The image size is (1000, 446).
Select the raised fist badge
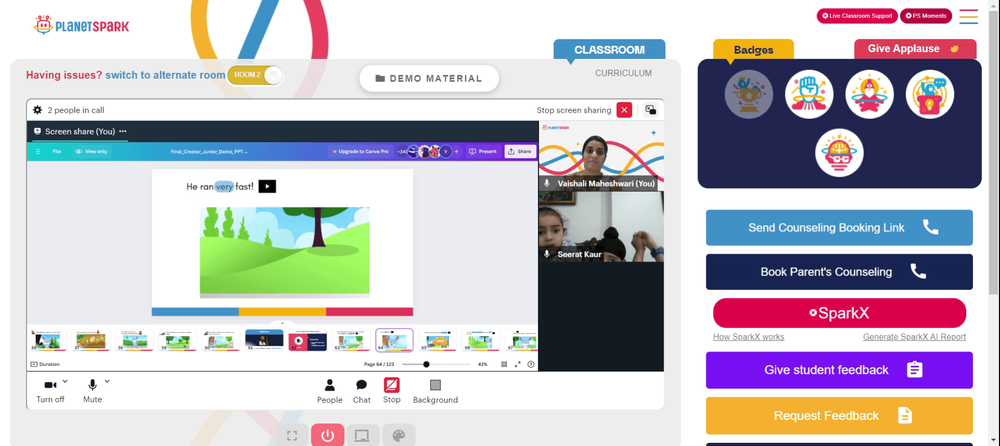(809, 94)
